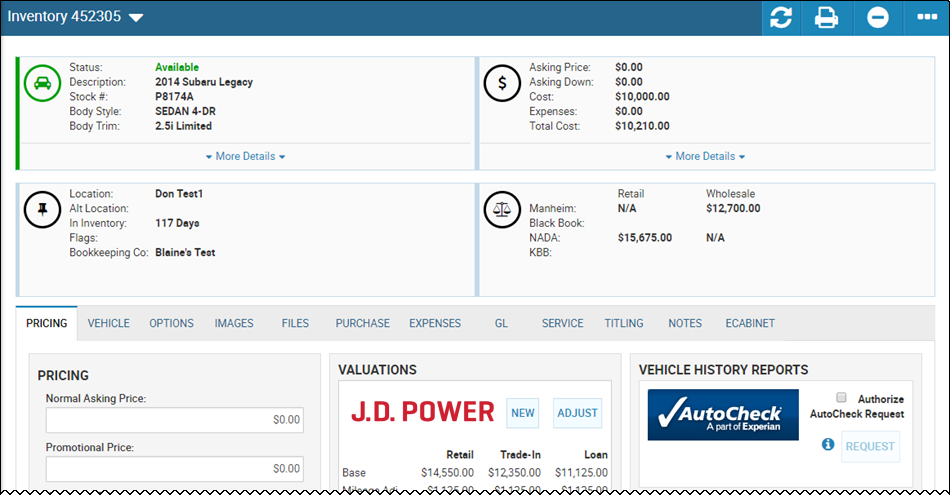The width and height of the screenshot is (950, 496).
Task: Click the Blaine's Test bookkeeping value
Action: 185,253
